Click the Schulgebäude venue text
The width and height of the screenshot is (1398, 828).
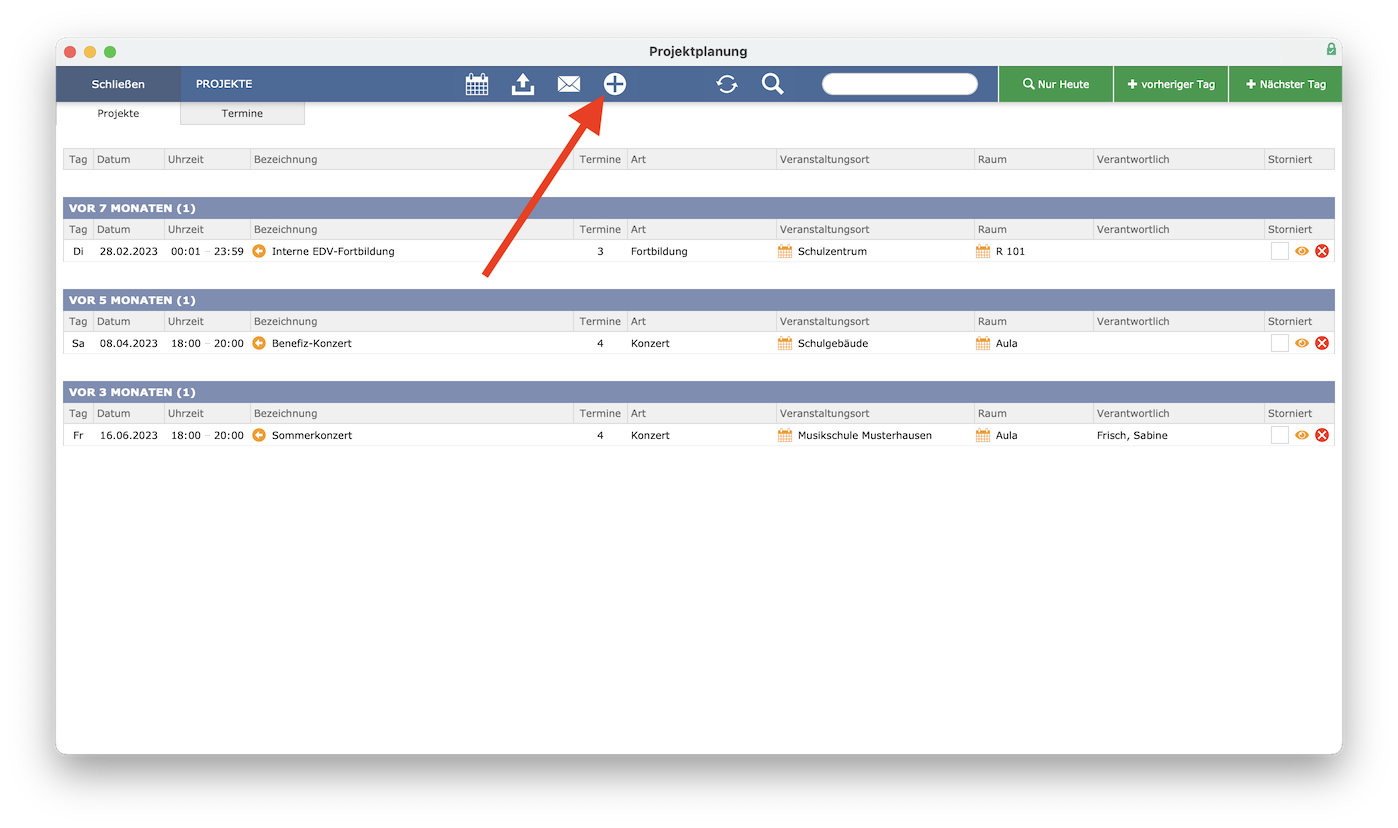[x=833, y=343]
